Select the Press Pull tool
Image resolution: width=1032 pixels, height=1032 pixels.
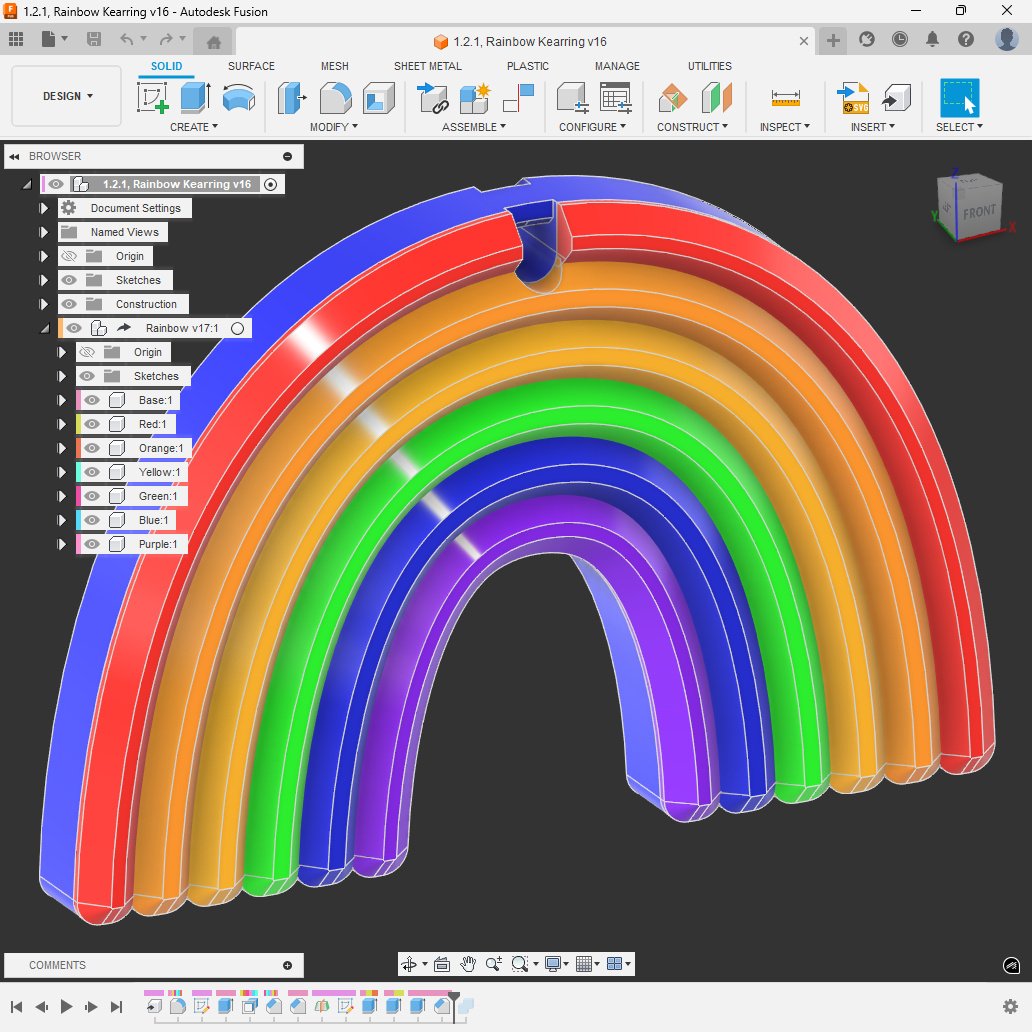pyautogui.click(x=292, y=98)
